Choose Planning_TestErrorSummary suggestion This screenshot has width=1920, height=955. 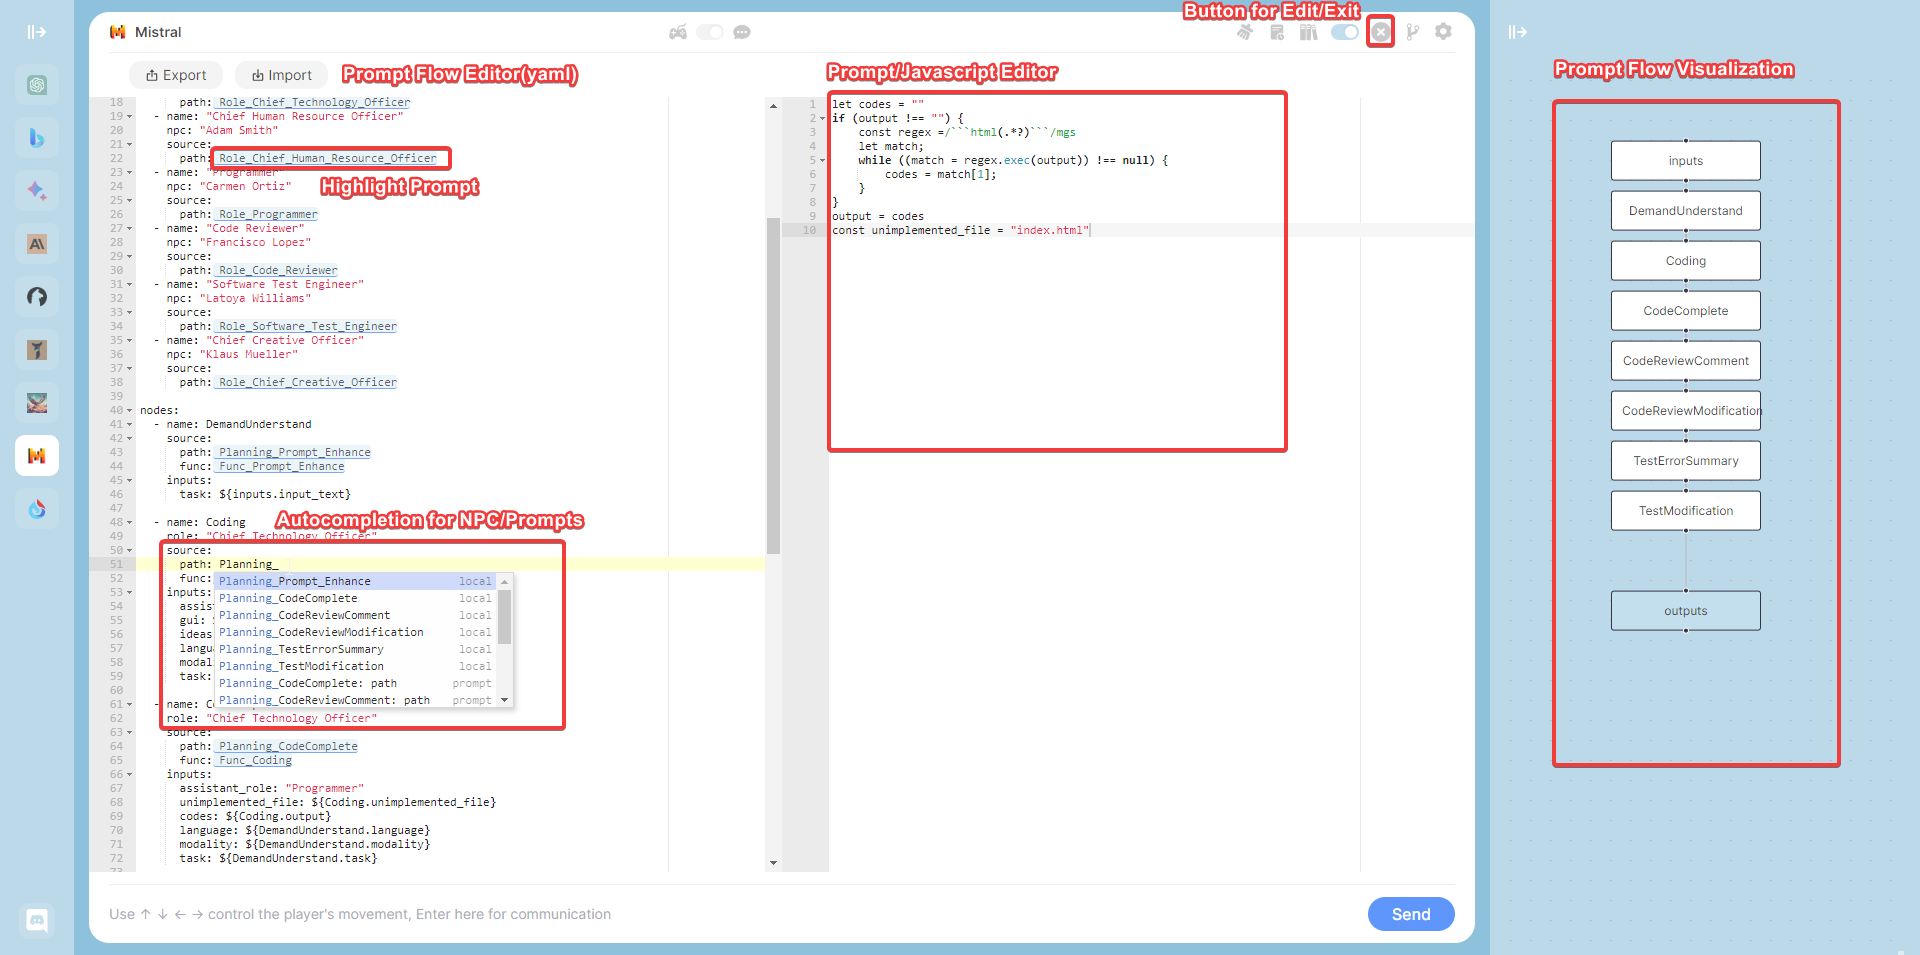click(x=355, y=649)
